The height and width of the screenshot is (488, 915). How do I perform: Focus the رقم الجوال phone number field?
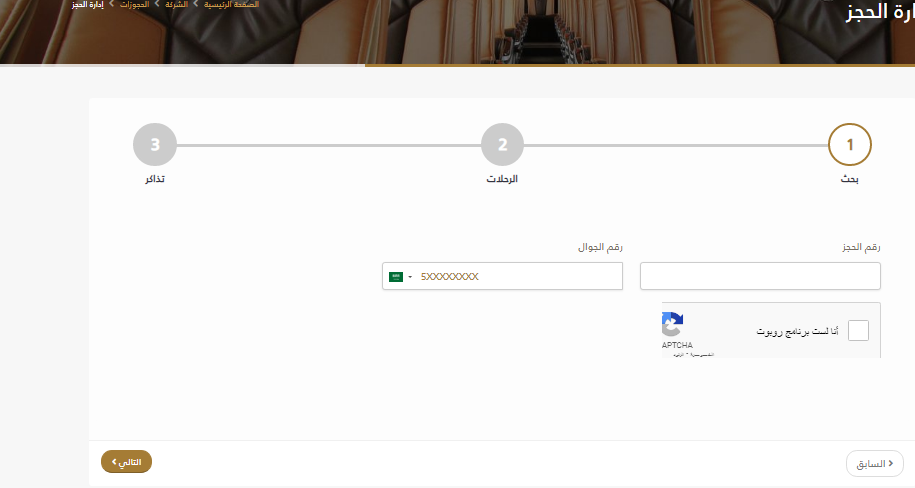[x=502, y=276]
